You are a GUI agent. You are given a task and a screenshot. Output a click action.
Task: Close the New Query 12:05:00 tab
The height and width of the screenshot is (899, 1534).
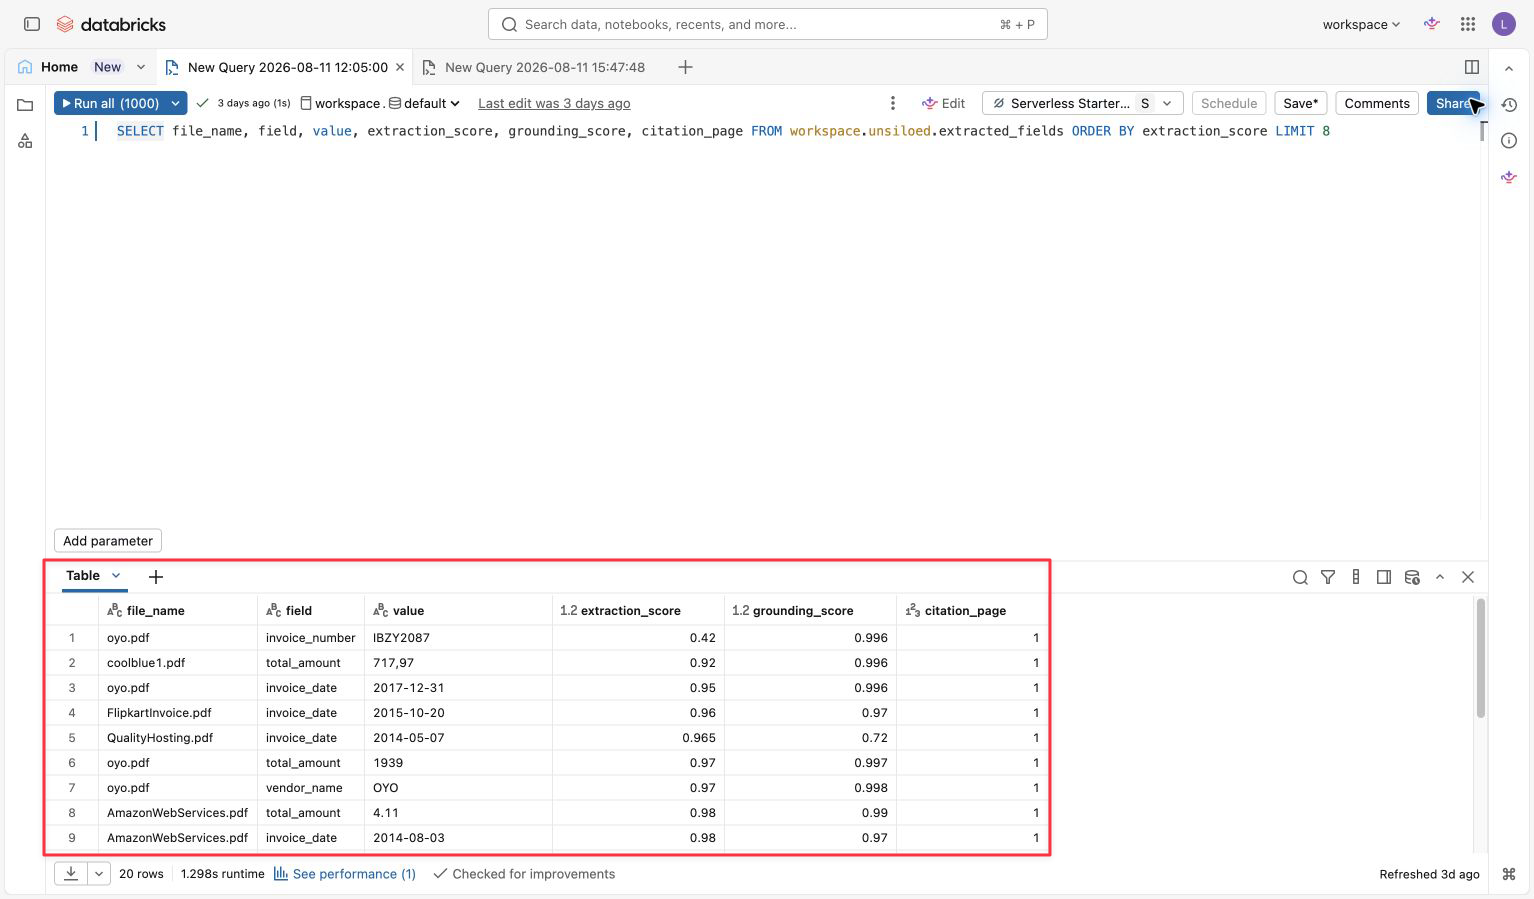(x=400, y=67)
